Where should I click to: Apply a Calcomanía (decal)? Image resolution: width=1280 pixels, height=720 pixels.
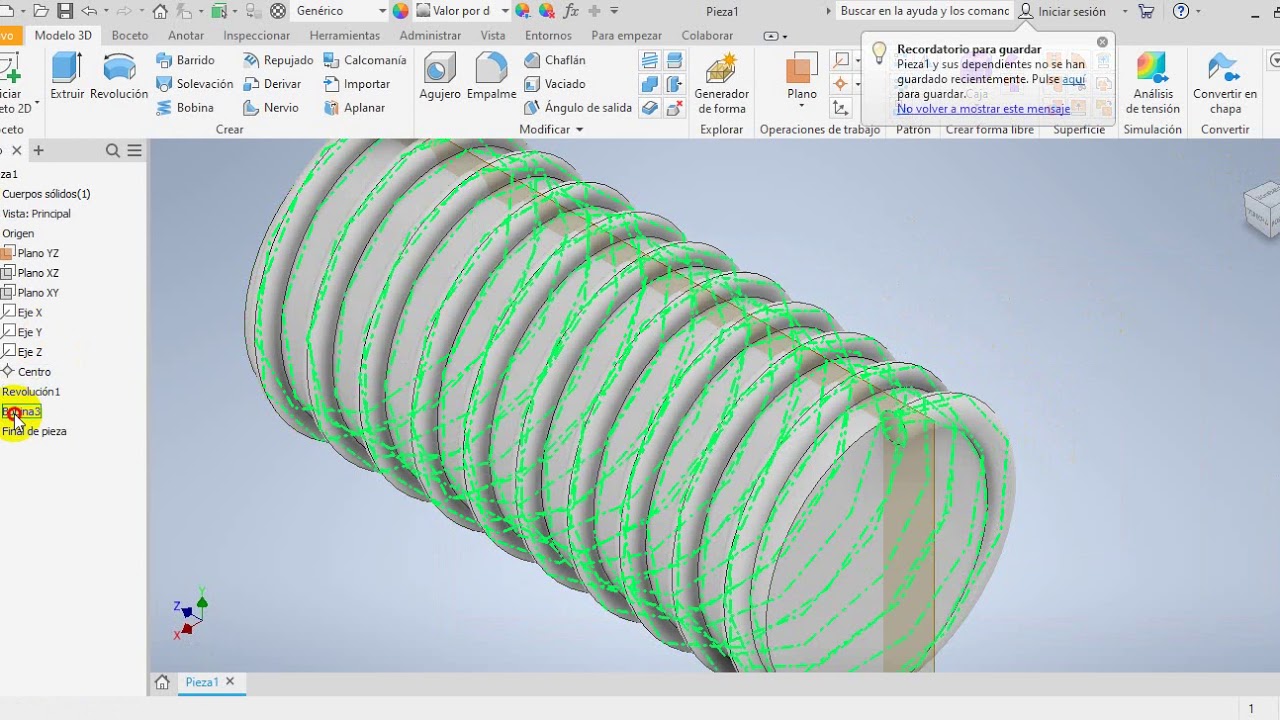pyautogui.click(x=364, y=60)
